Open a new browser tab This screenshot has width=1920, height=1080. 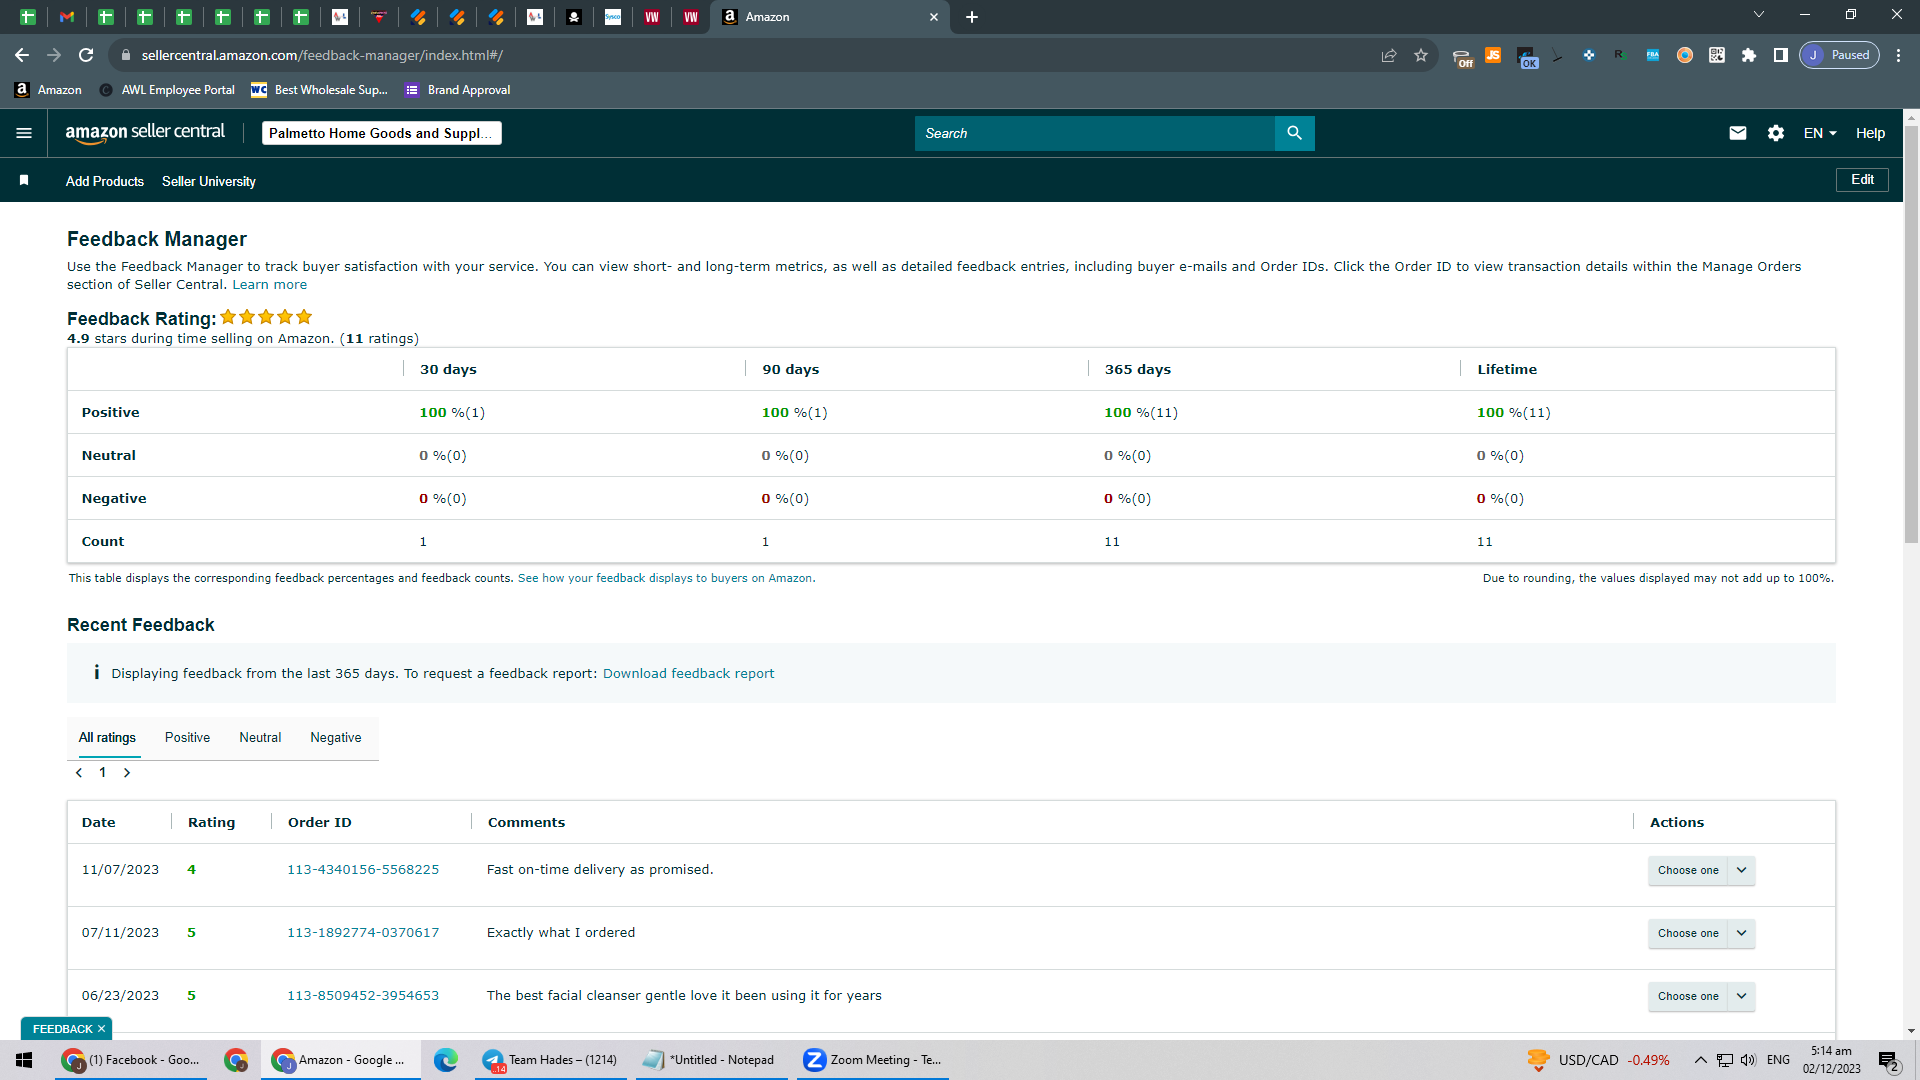click(x=972, y=17)
